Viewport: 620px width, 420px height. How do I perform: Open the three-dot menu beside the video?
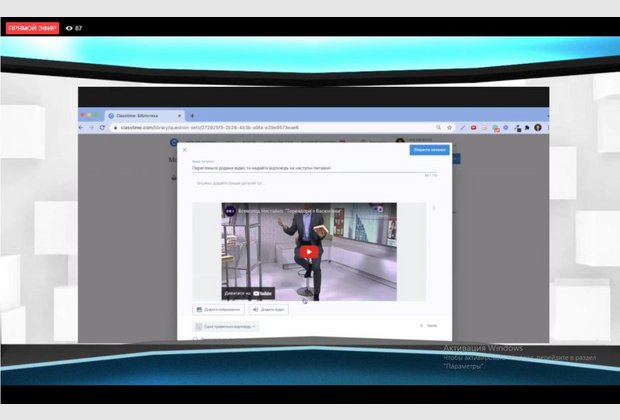[433, 208]
